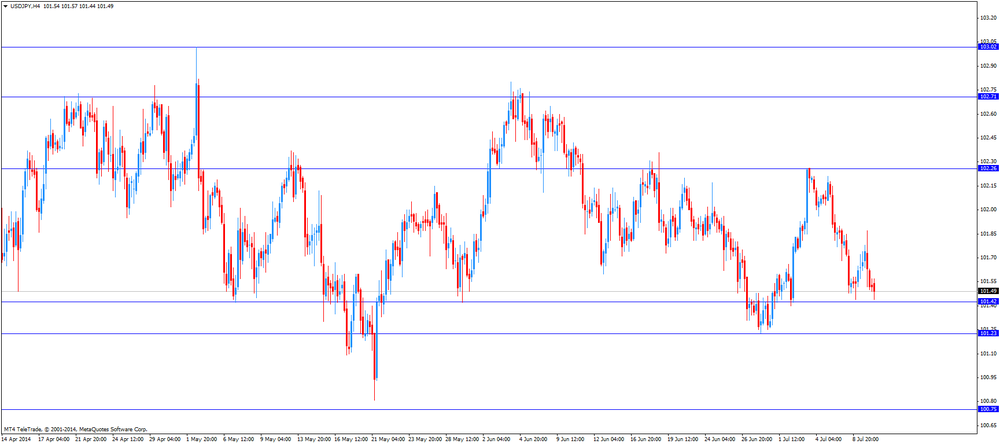Viewport: 1000px width, 444px height.
Task: Click the 100.65 price axis label
Action: tap(989, 425)
